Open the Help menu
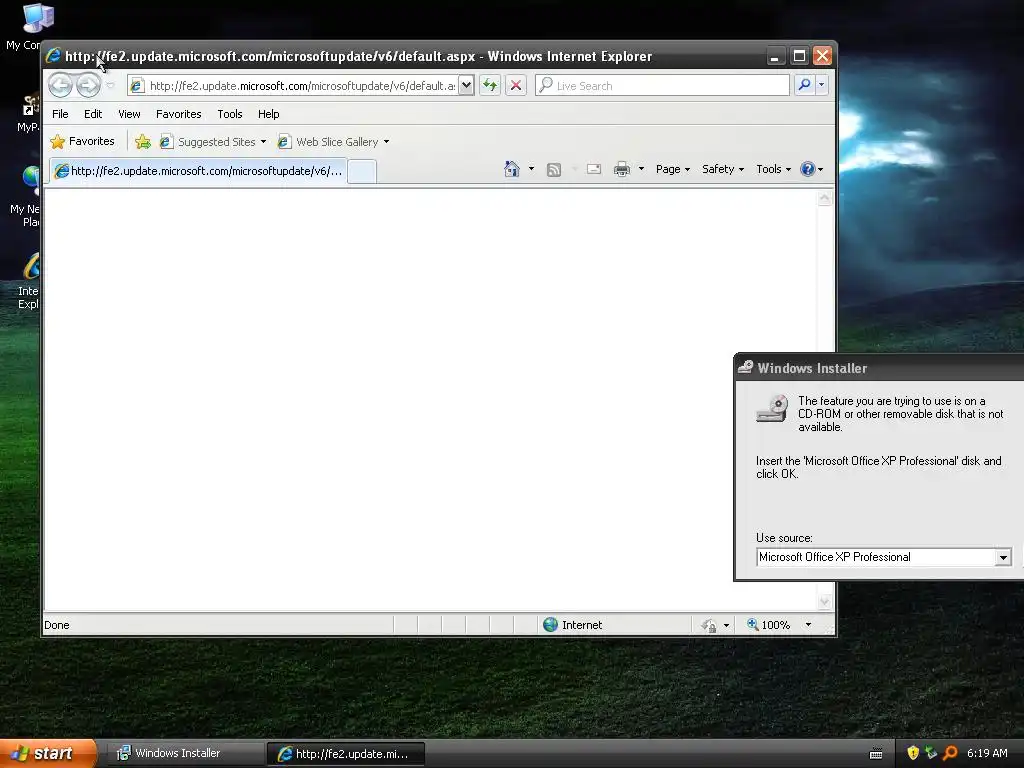The width and height of the screenshot is (1024, 768). click(268, 114)
